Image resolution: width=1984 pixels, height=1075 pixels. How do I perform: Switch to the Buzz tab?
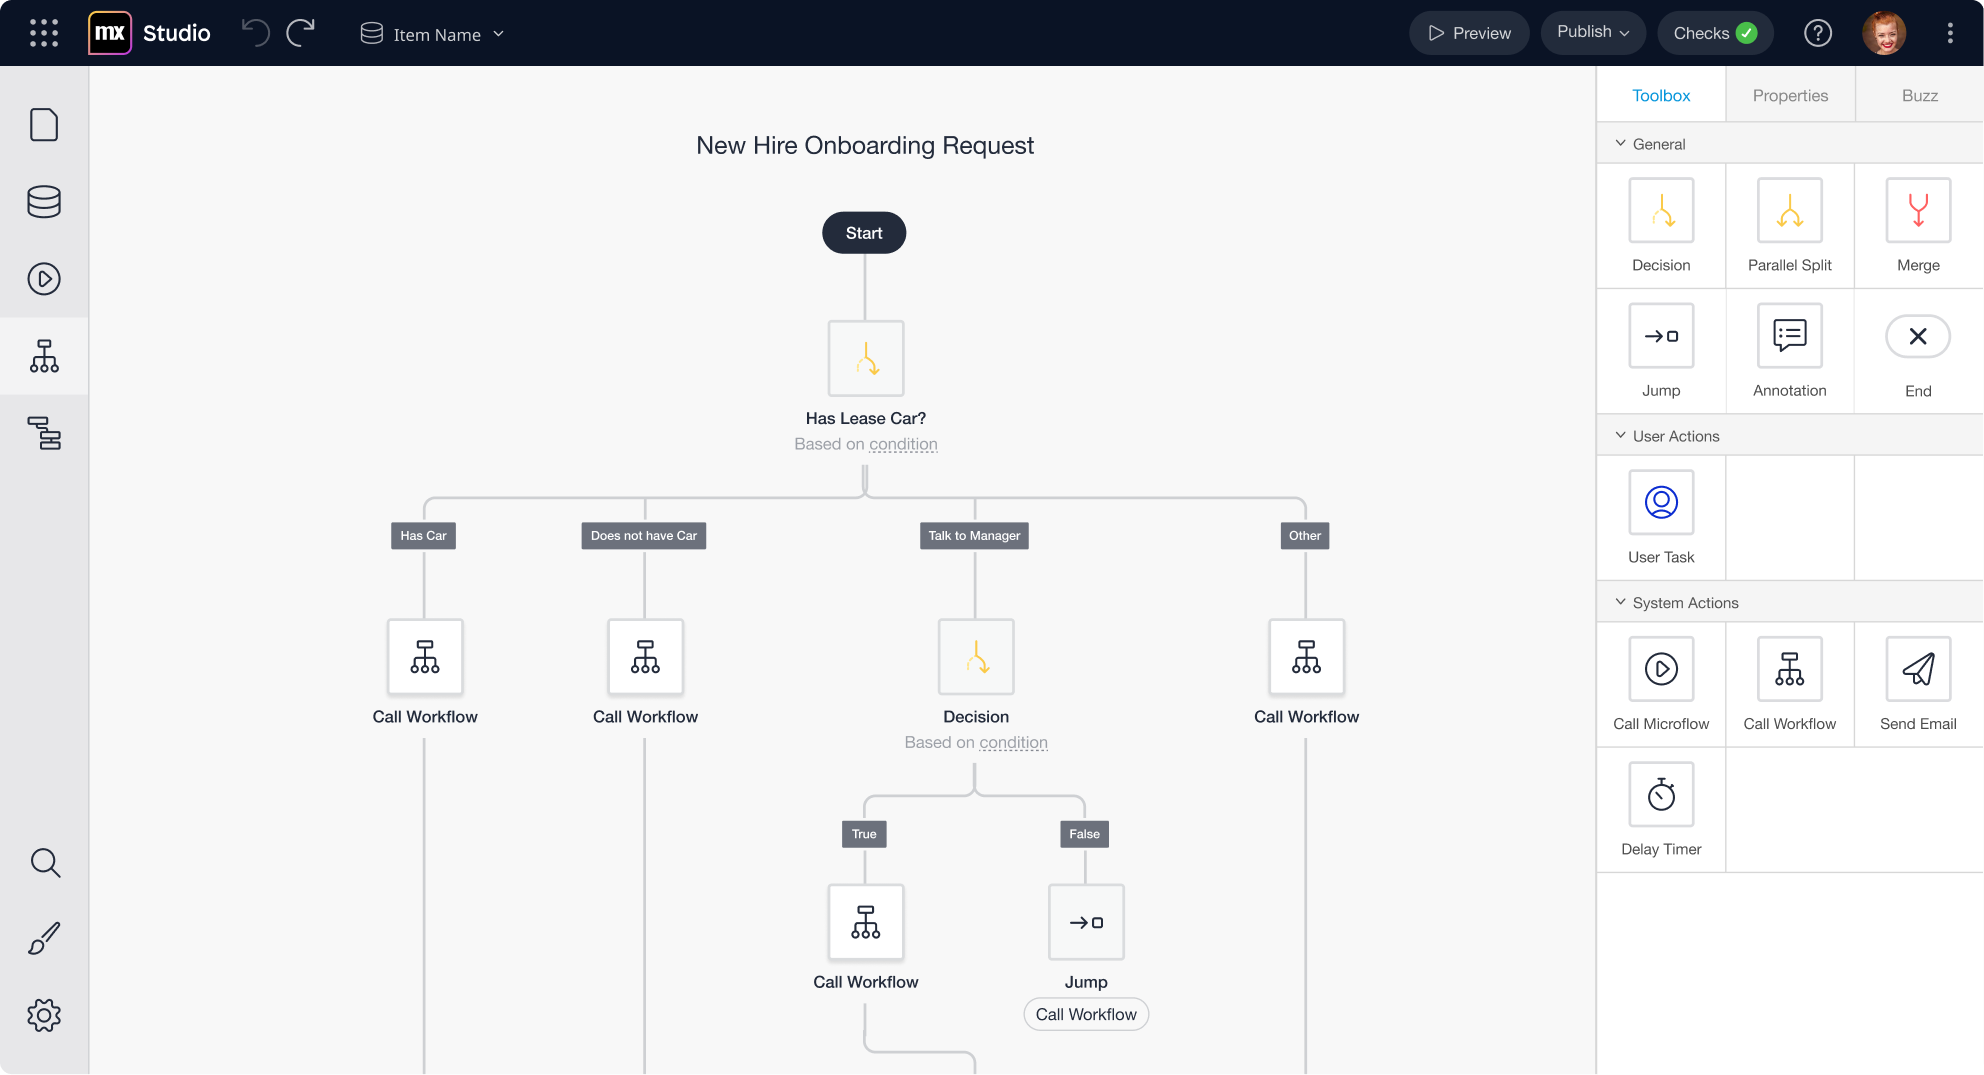click(x=1919, y=95)
